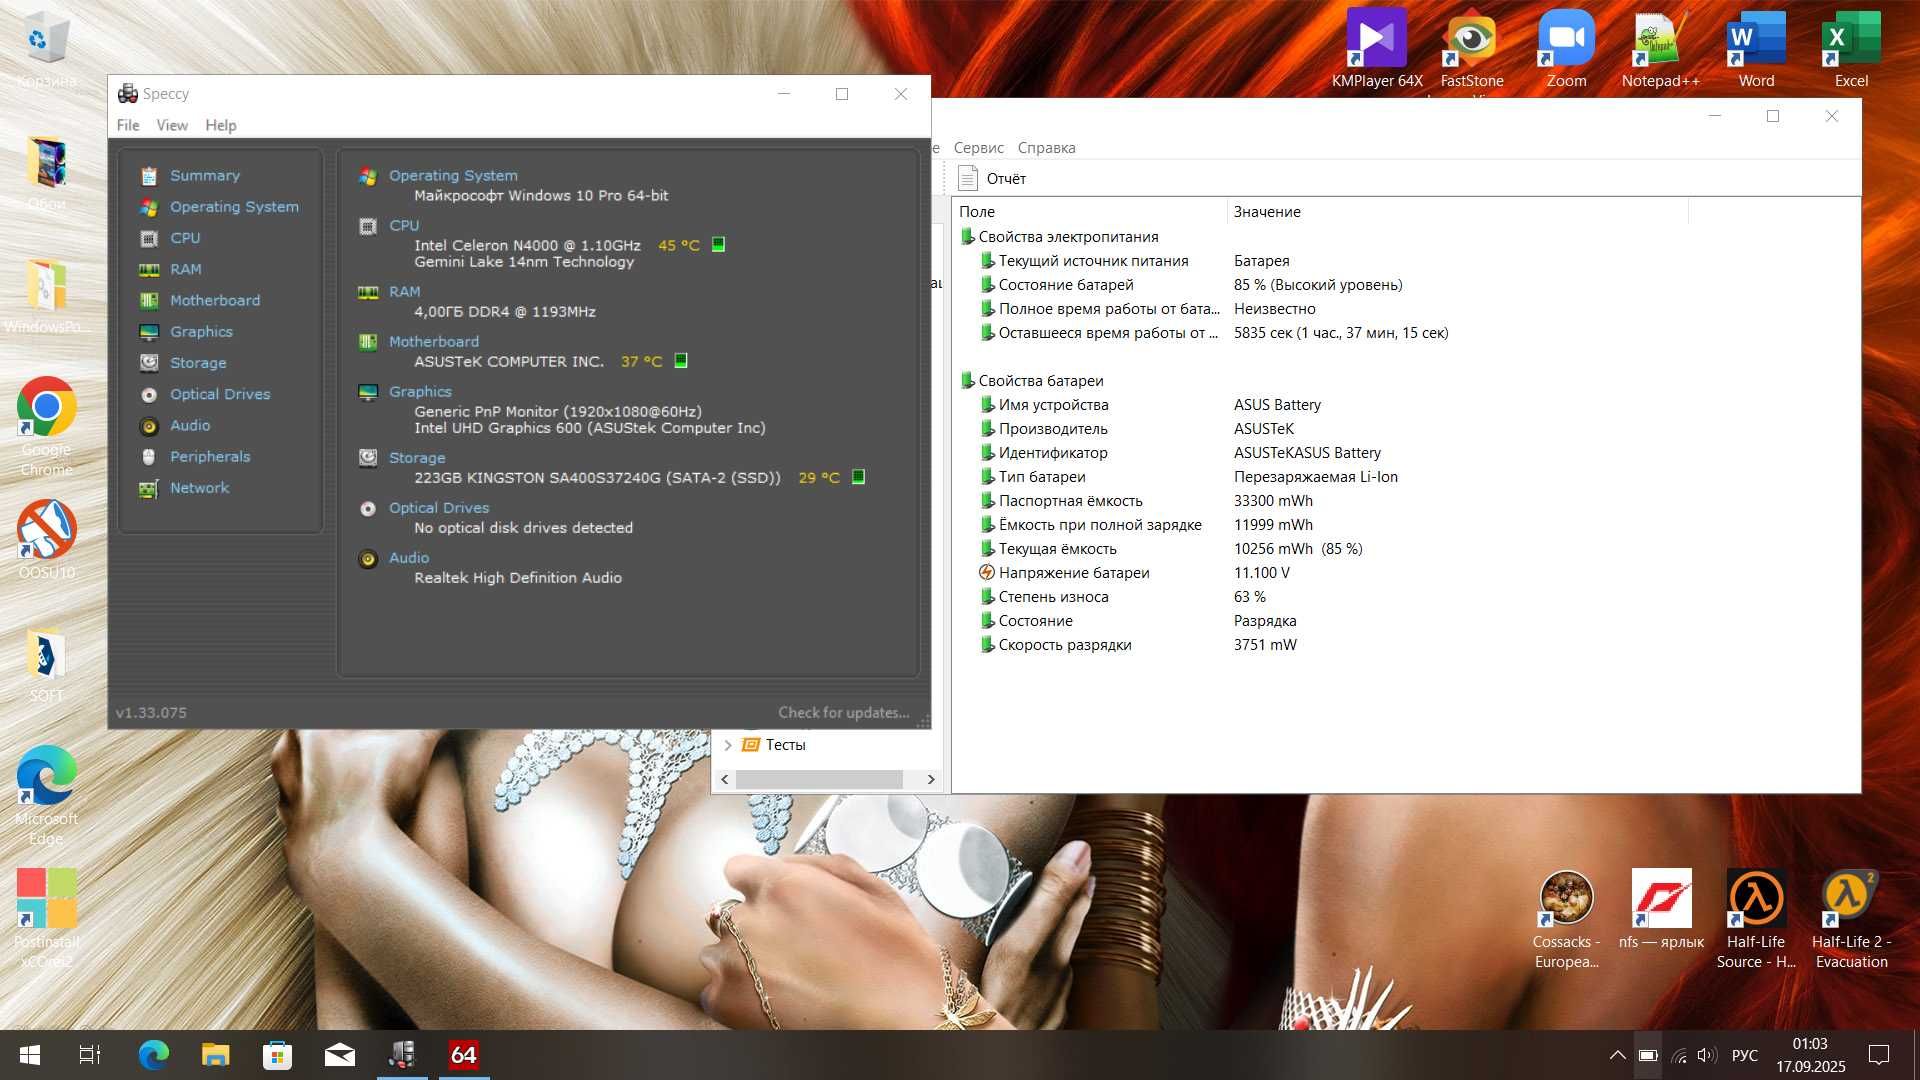
Task: Click Operating System heading link in summary
Action: click(x=453, y=175)
